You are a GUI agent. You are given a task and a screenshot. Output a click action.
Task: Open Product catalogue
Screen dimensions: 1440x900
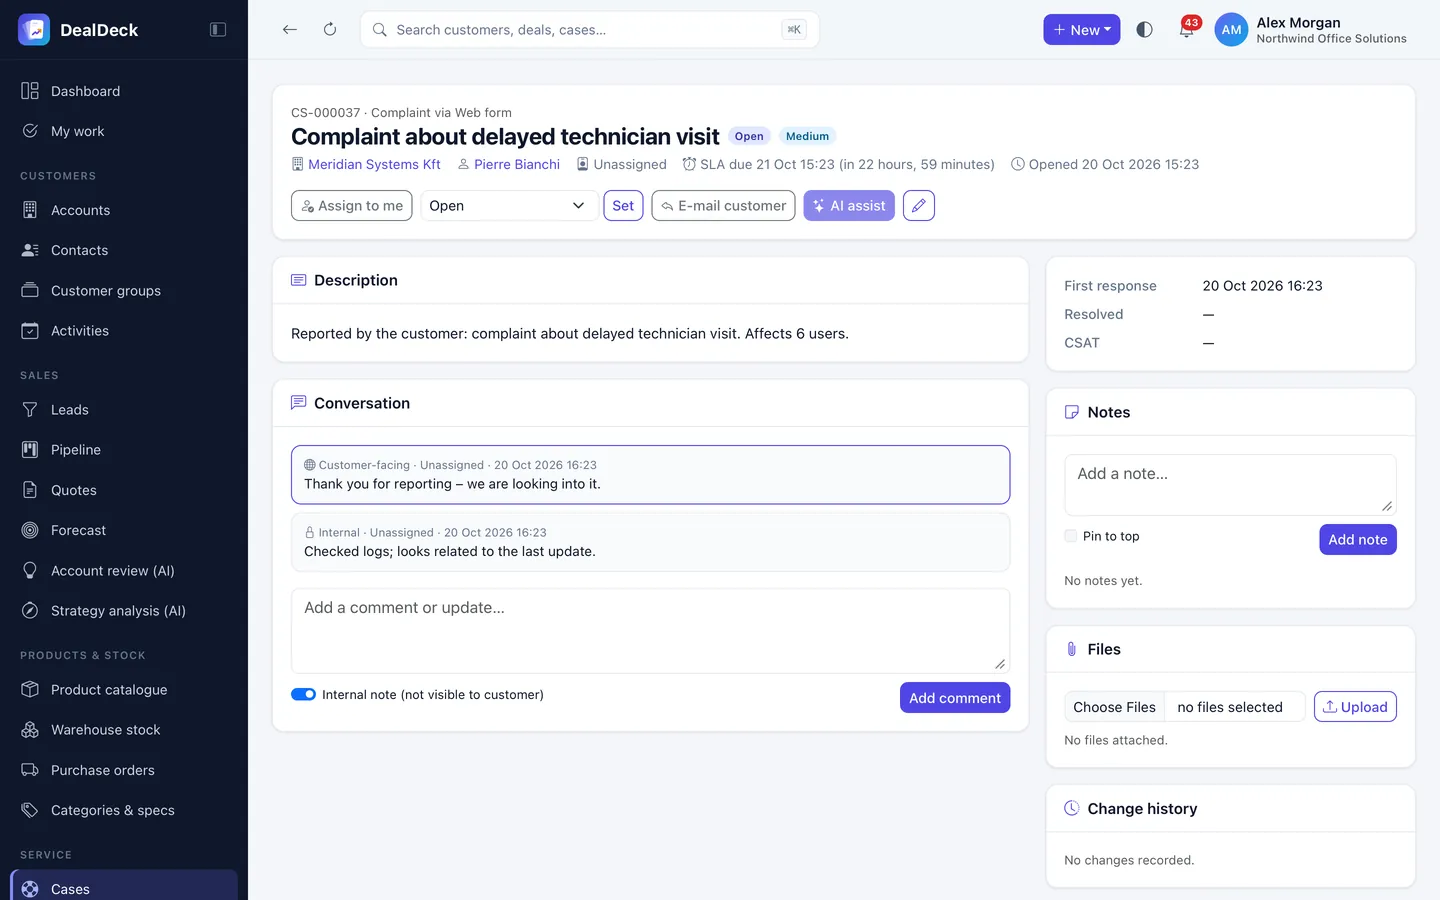click(x=124, y=690)
